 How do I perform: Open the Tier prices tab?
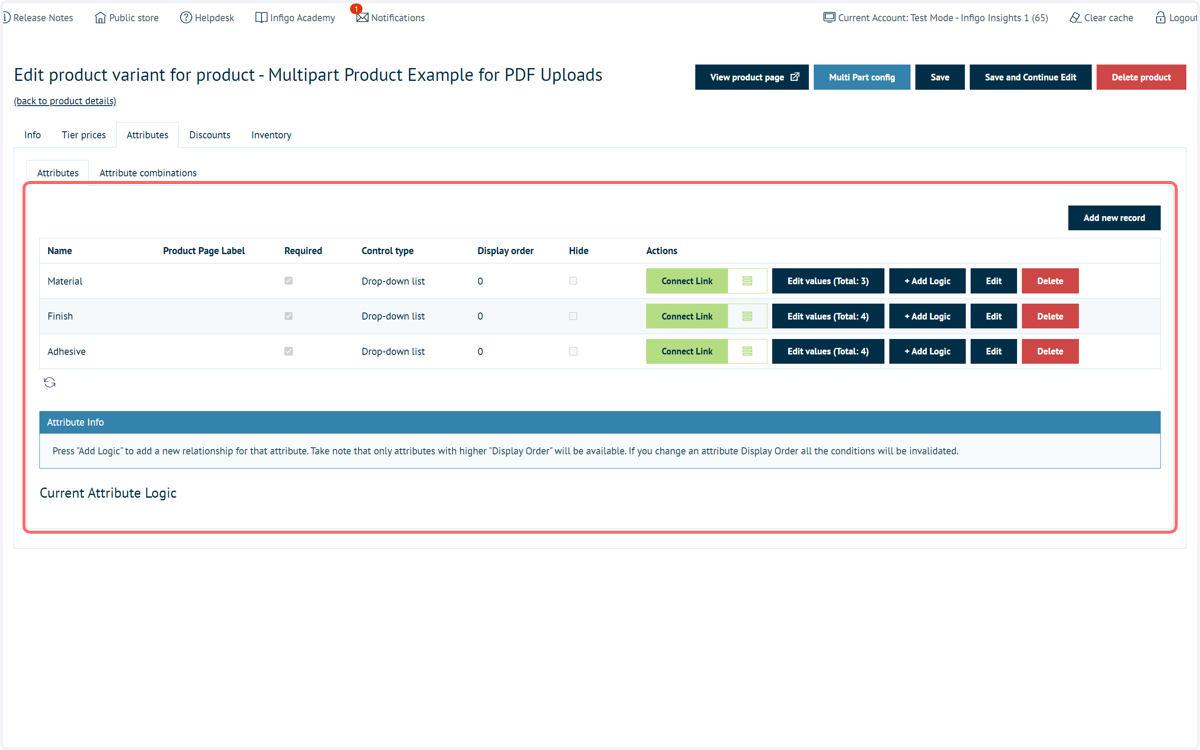click(84, 135)
